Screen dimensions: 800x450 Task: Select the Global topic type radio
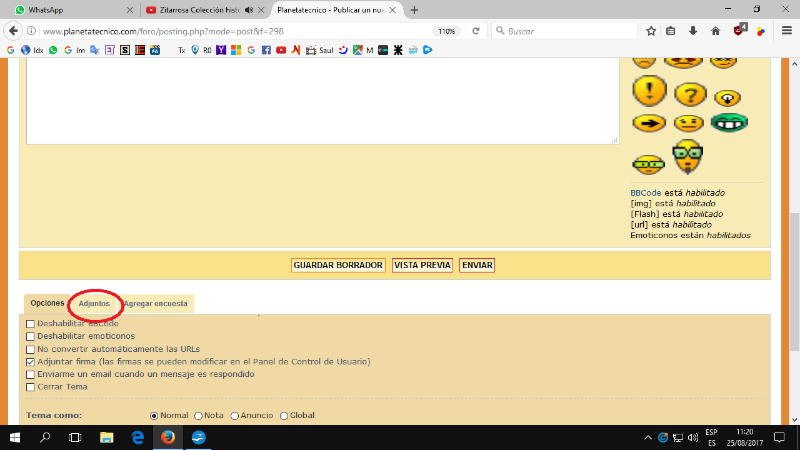(x=284, y=415)
